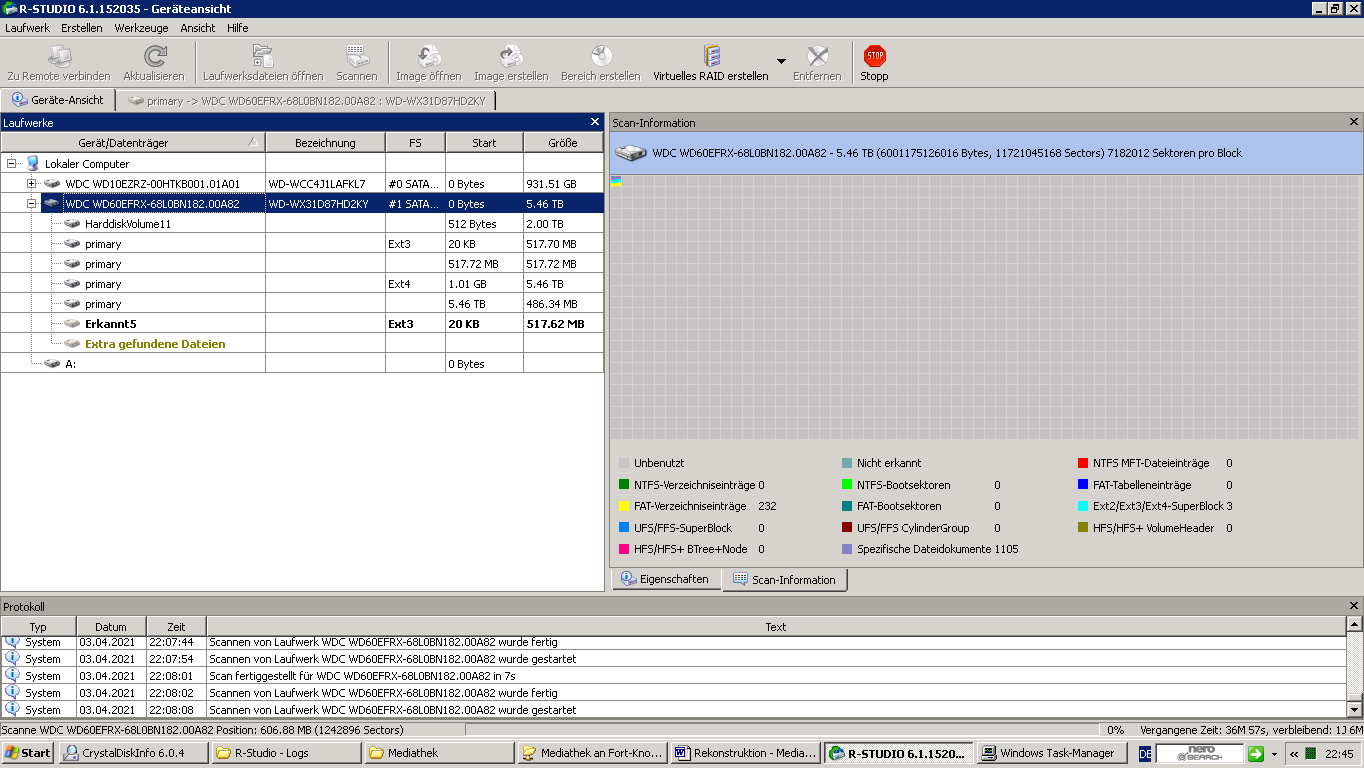This screenshot has height=768, width=1364.
Task: Click the Entfernen toolbar icon
Action: click(x=818, y=56)
